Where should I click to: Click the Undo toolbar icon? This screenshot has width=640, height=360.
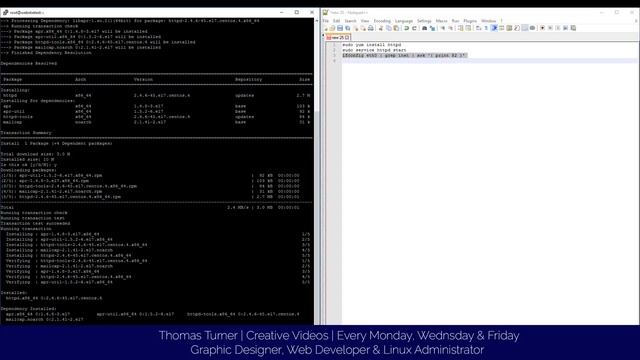[406, 28]
